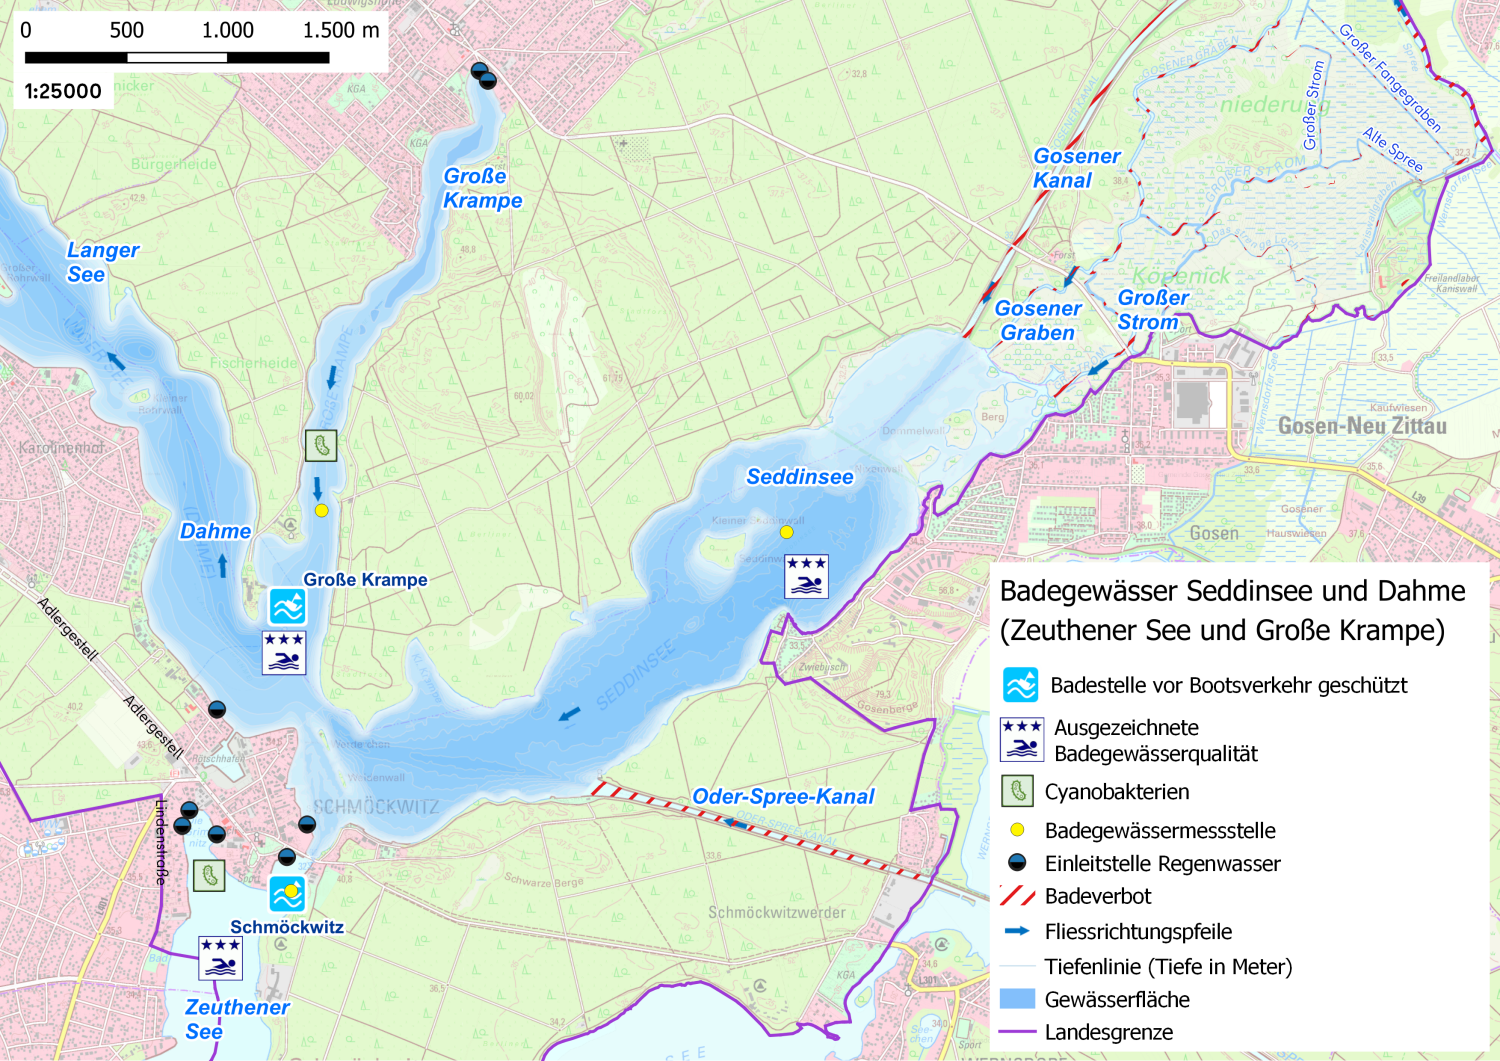The width and height of the screenshot is (1500, 1061).
Task: Click the Zeuthener See label
Action: [237, 1019]
